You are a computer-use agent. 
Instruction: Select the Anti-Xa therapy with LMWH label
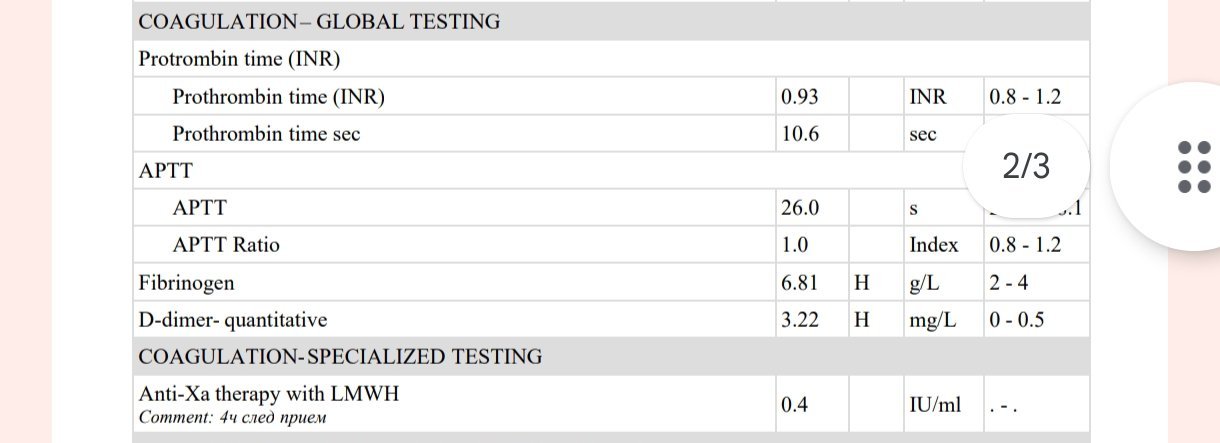[x=268, y=394]
